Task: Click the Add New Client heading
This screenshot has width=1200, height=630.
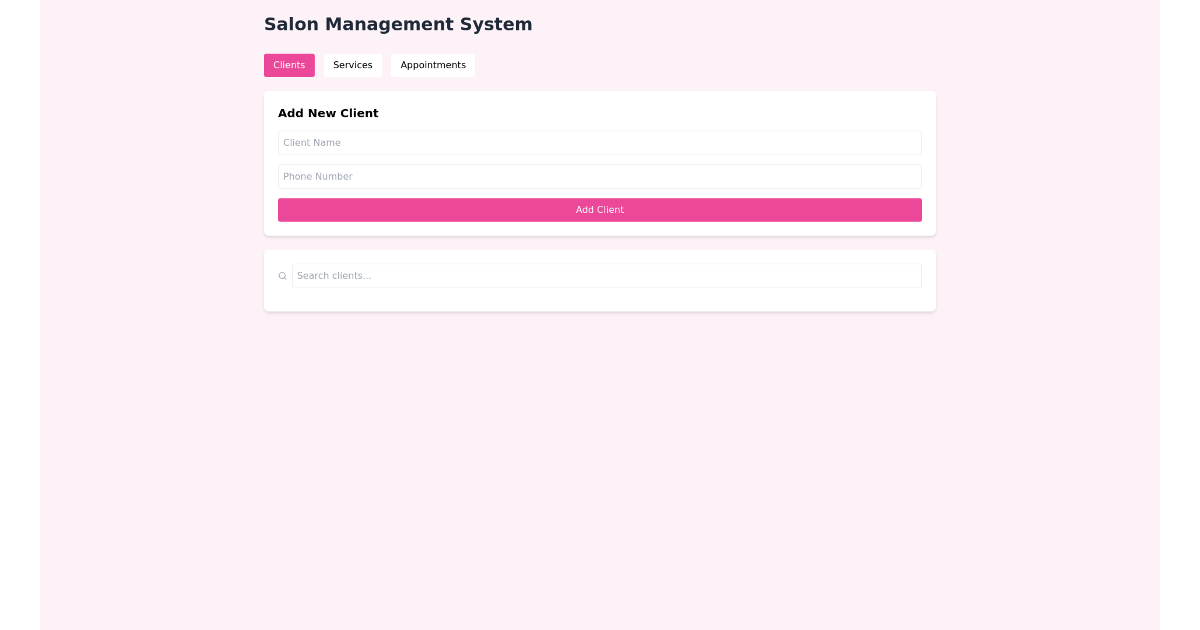Action: (x=328, y=113)
